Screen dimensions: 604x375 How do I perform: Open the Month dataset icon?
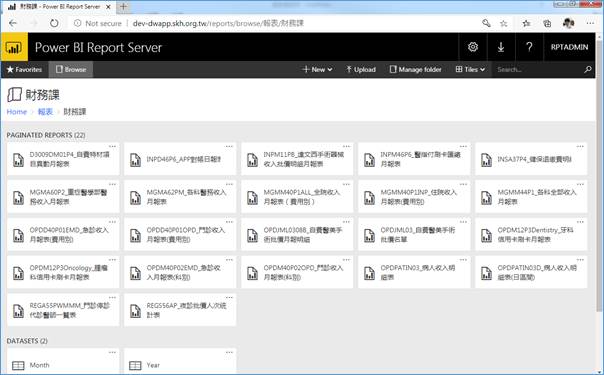(18, 365)
